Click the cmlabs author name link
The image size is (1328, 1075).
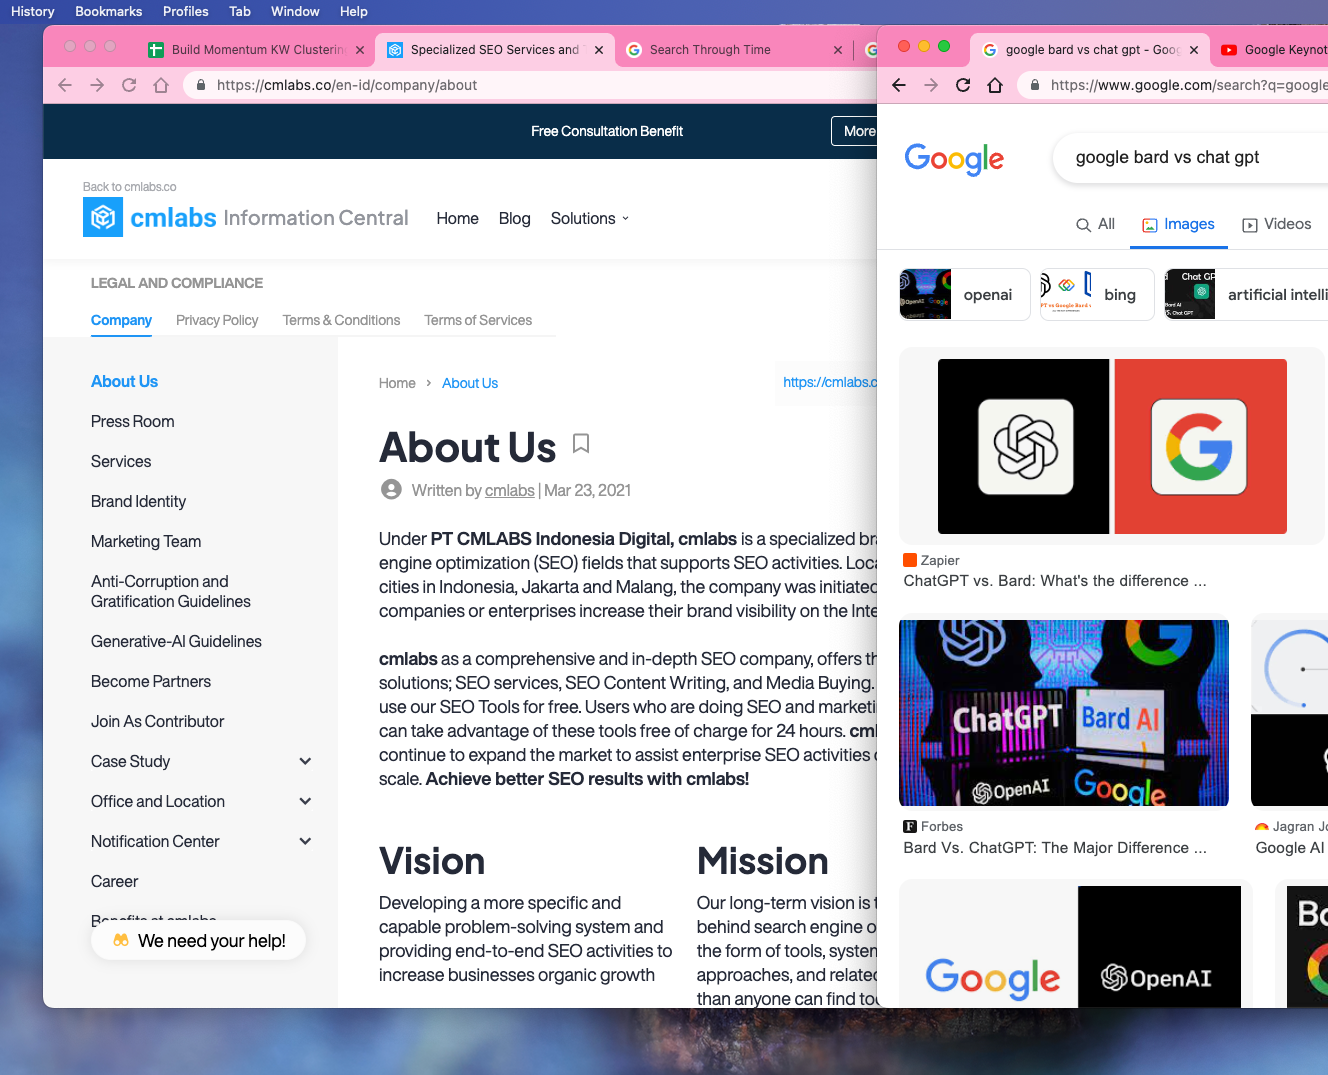point(510,490)
